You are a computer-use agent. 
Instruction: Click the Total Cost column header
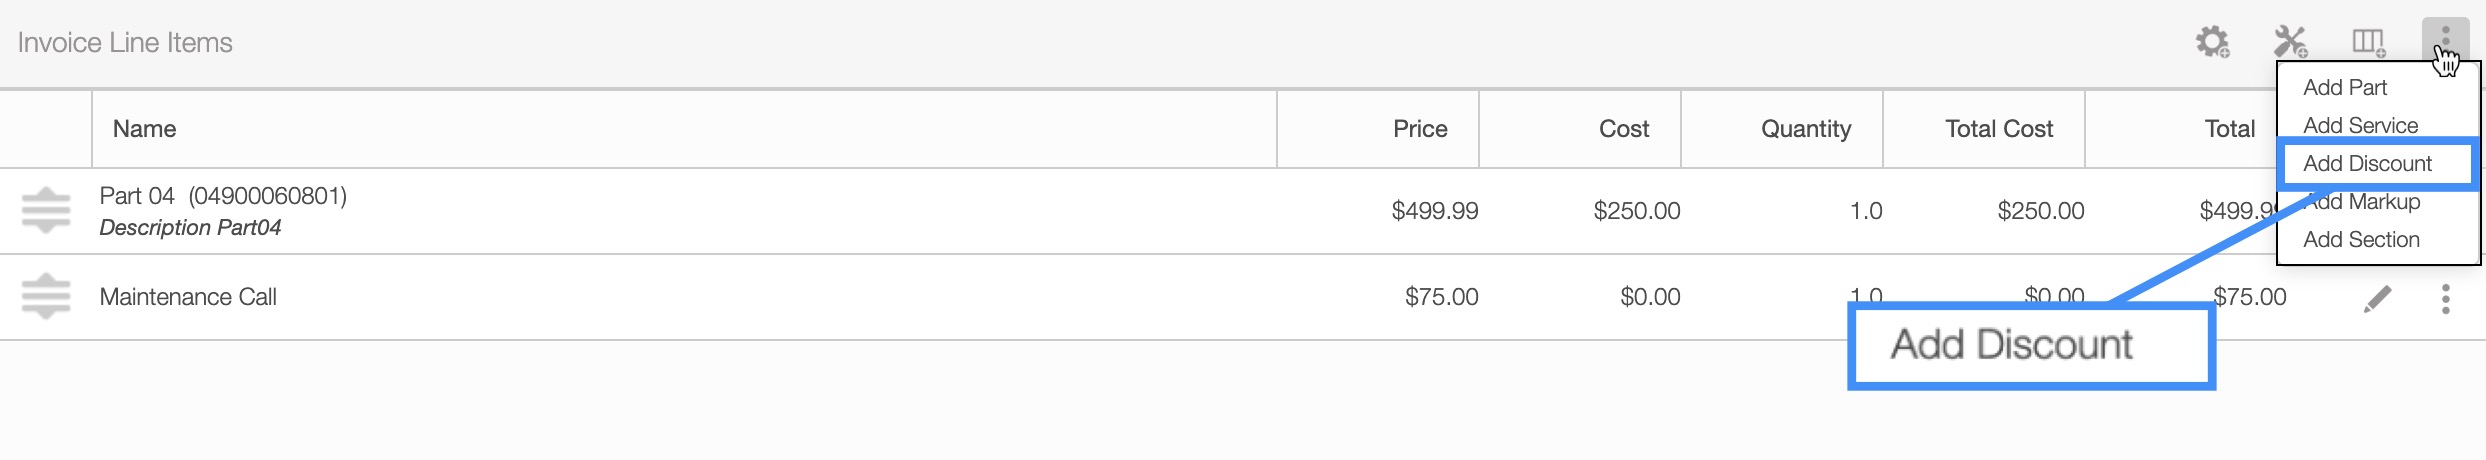(x=1998, y=129)
